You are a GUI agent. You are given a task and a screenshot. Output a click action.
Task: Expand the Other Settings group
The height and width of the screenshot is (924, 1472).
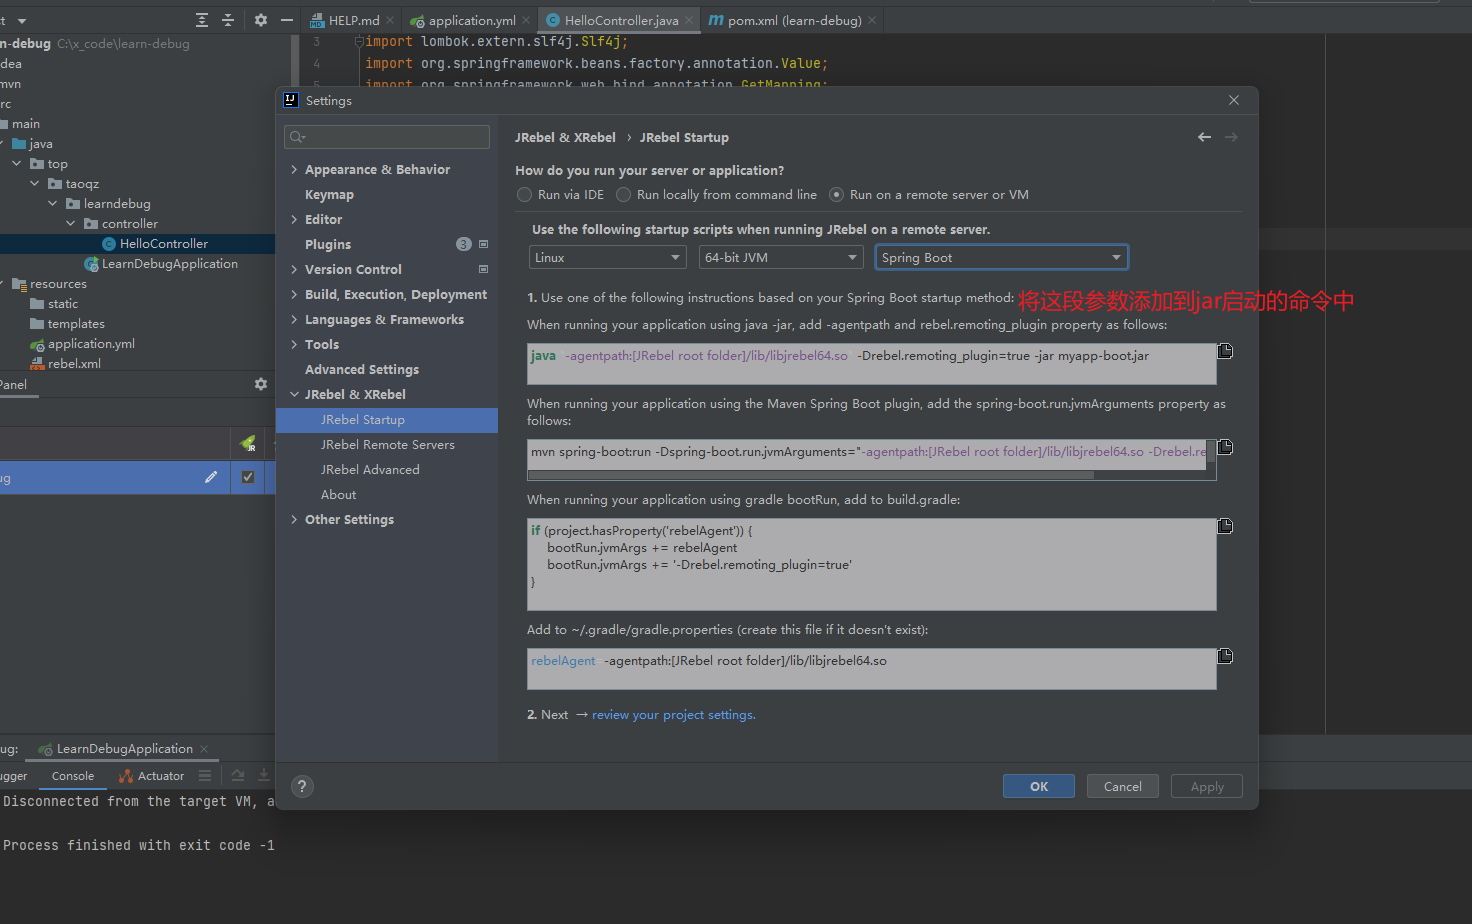click(x=294, y=519)
